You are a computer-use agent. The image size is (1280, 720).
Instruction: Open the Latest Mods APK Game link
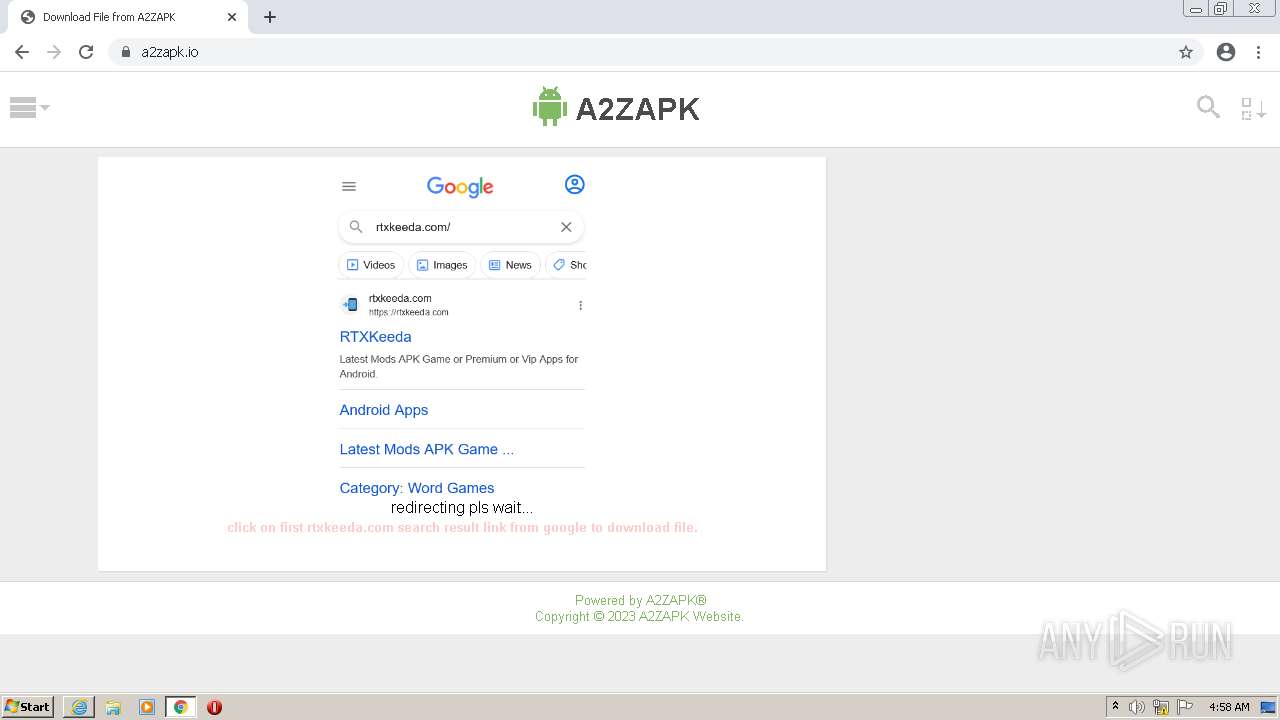pos(427,449)
